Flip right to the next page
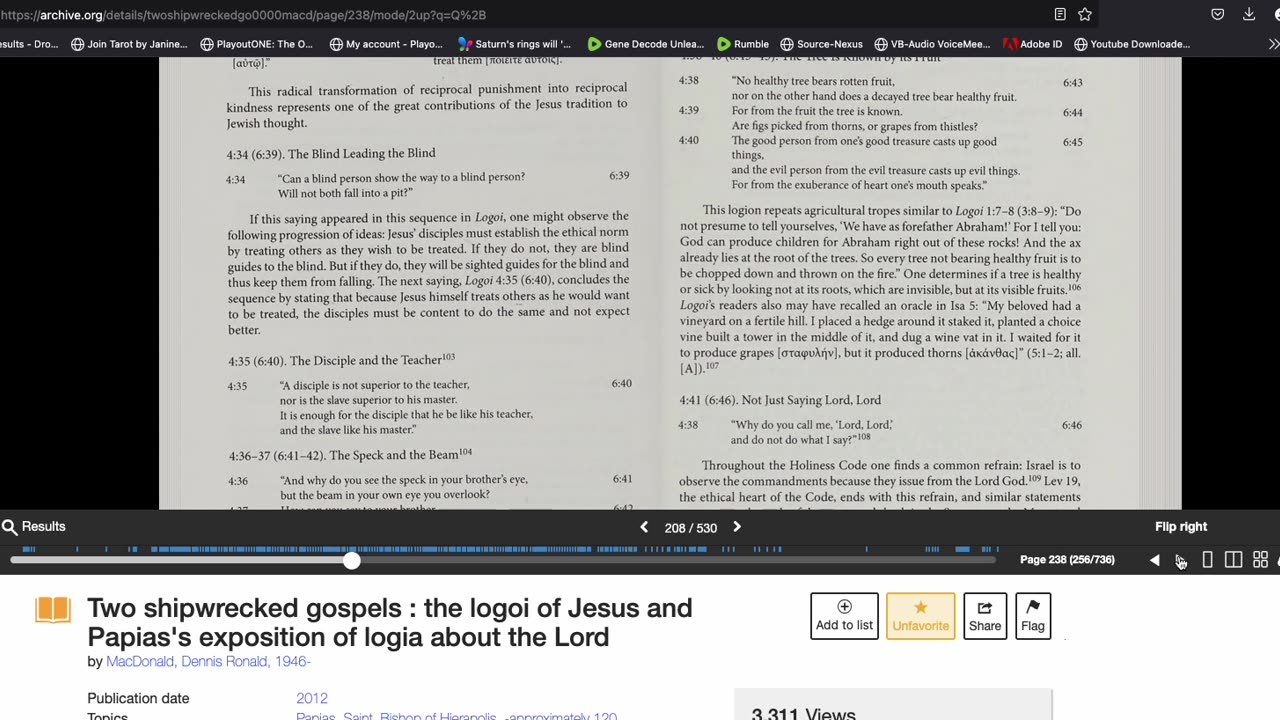1280x720 pixels. tap(1181, 561)
